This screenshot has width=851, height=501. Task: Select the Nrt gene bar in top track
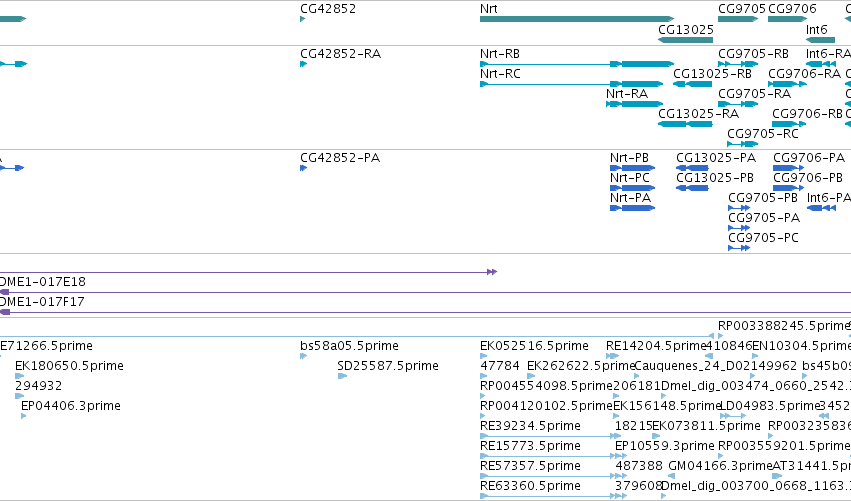coord(577,19)
